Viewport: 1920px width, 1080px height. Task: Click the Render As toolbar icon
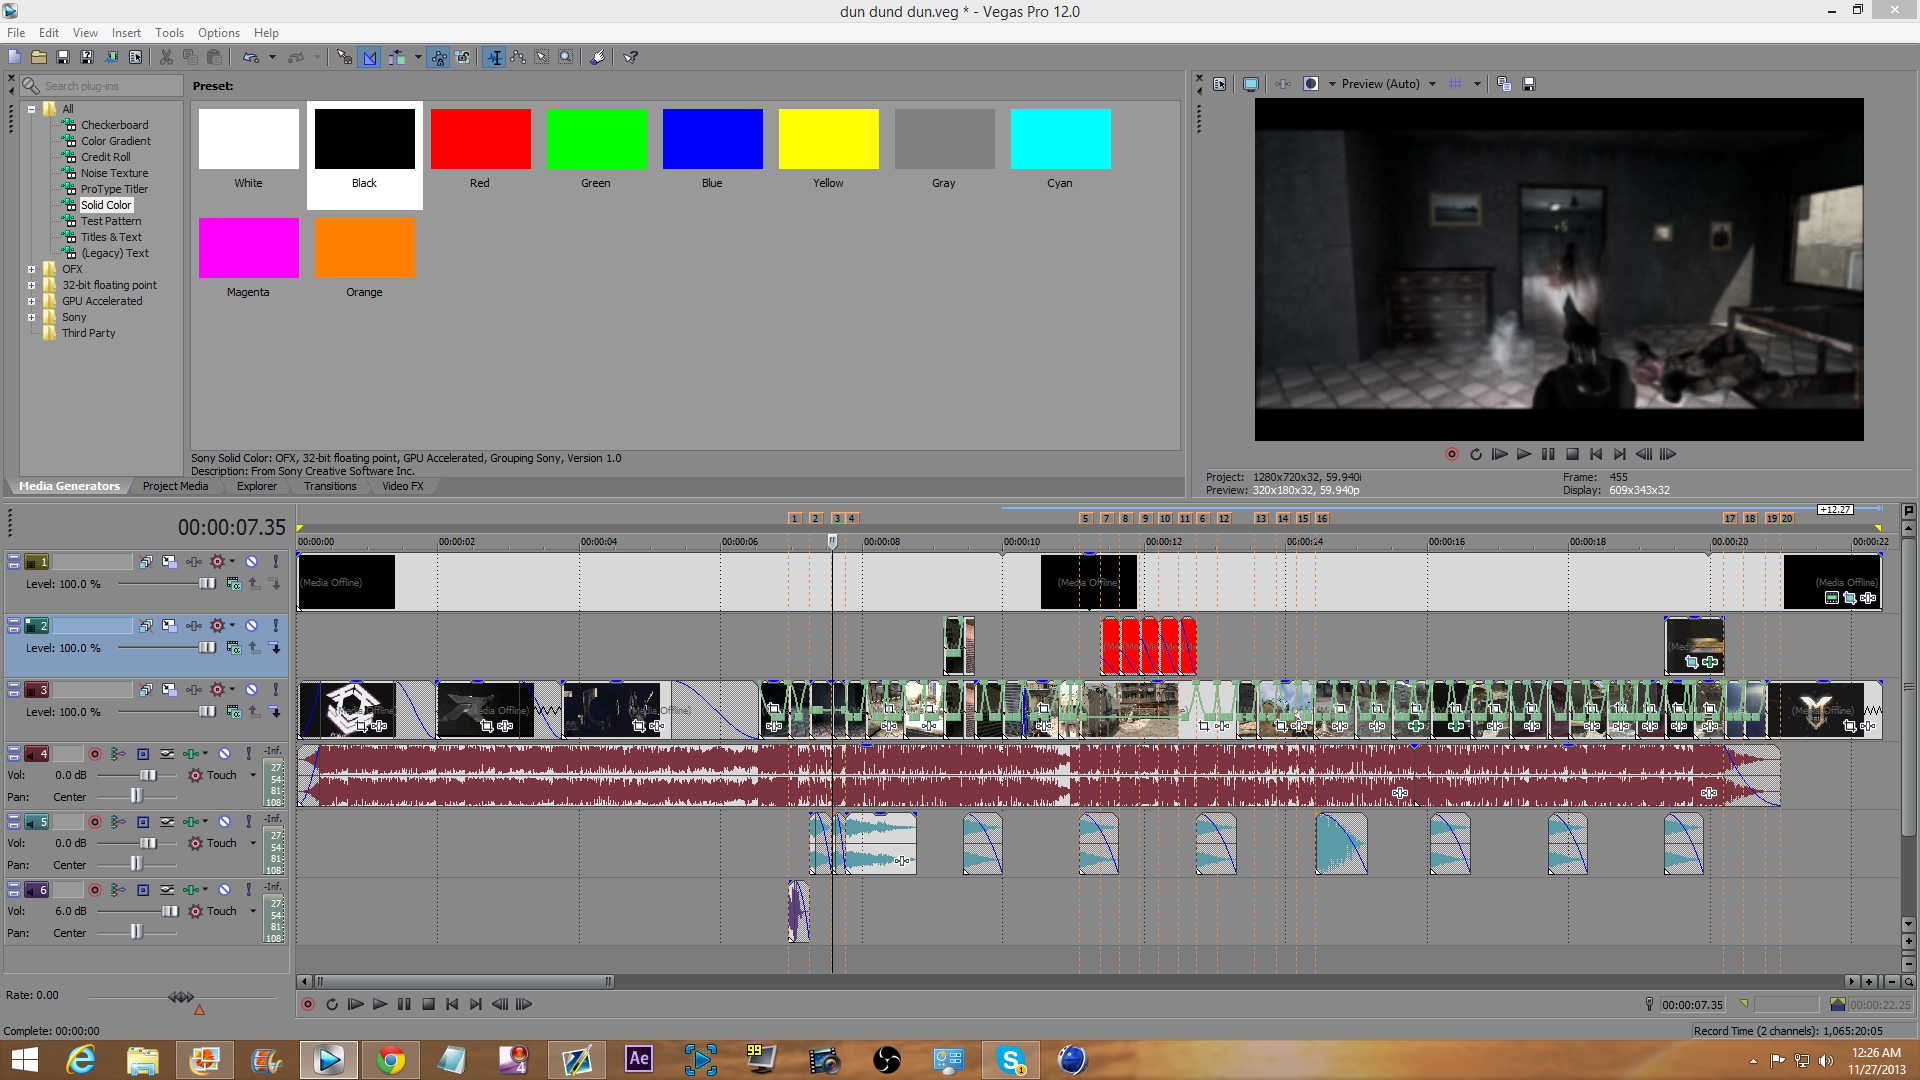pyautogui.click(x=111, y=57)
